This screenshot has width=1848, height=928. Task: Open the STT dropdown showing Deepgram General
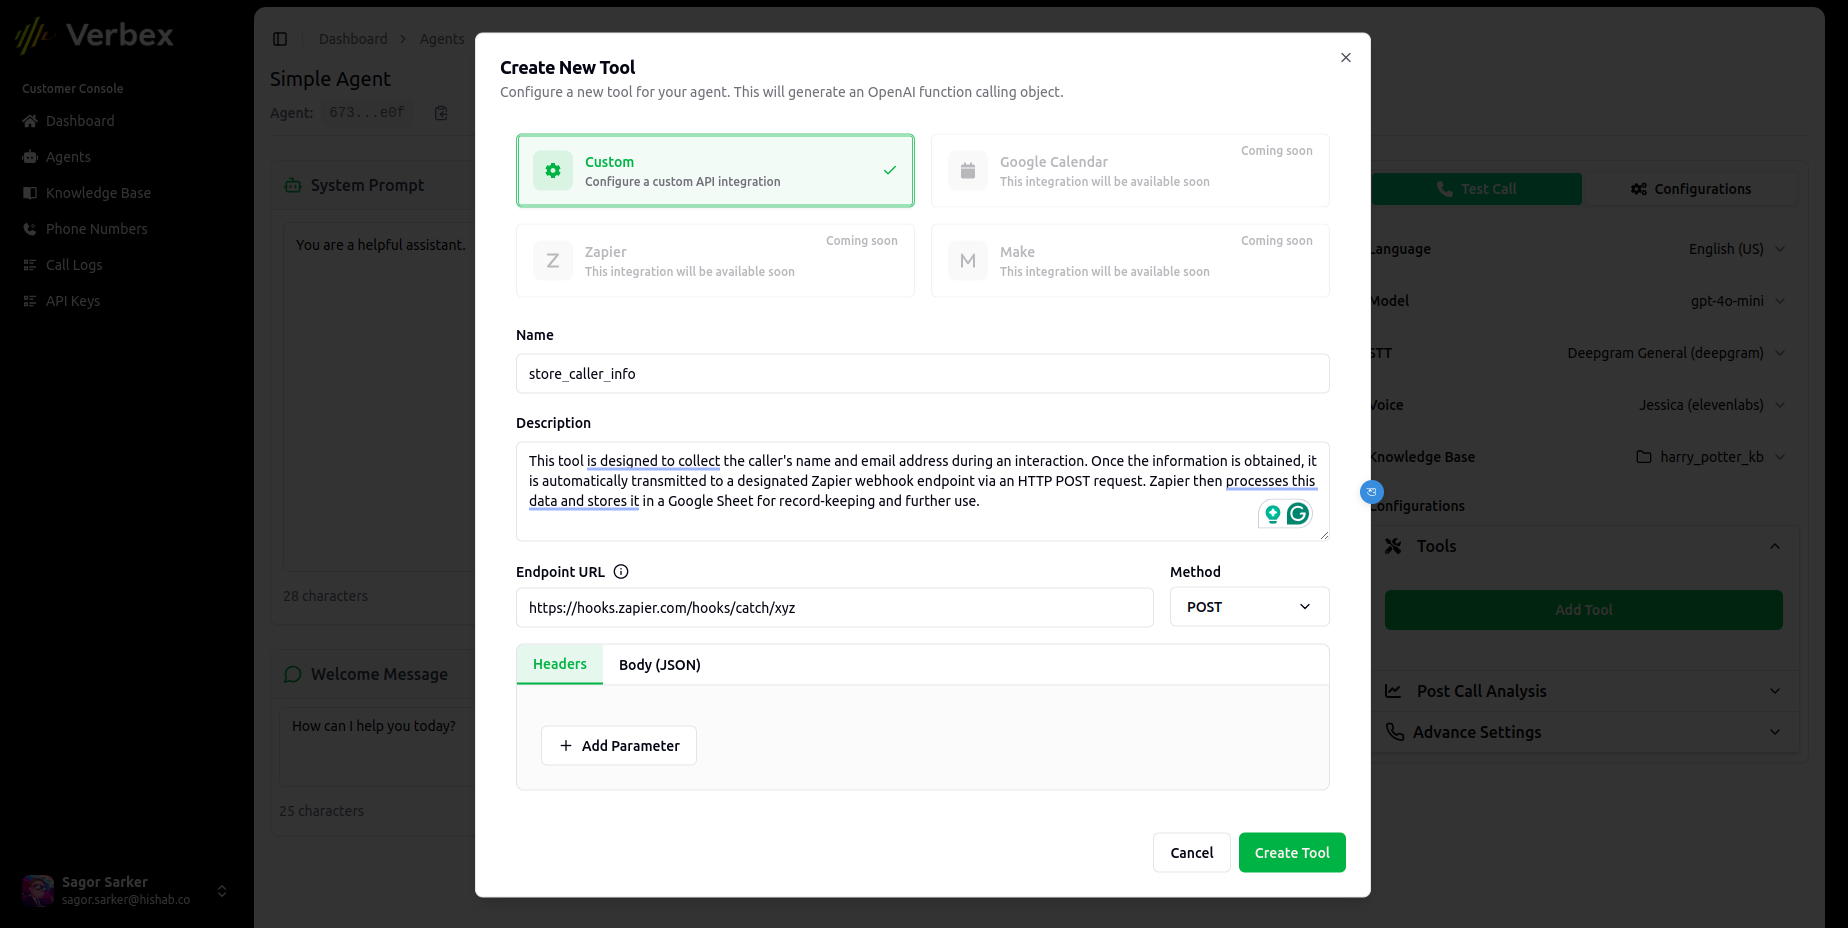1676,353
